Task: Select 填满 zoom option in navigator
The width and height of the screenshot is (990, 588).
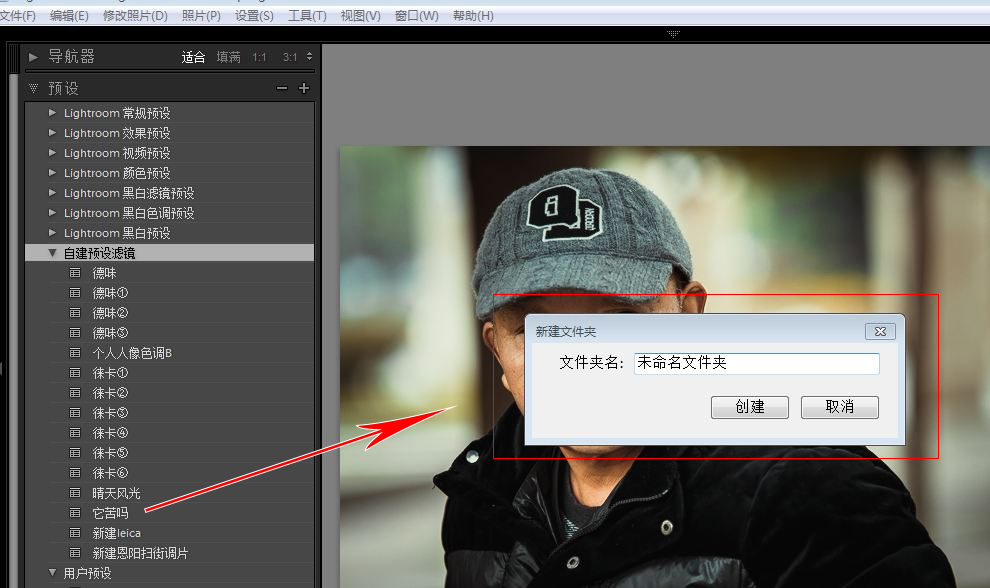Action: (x=228, y=57)
